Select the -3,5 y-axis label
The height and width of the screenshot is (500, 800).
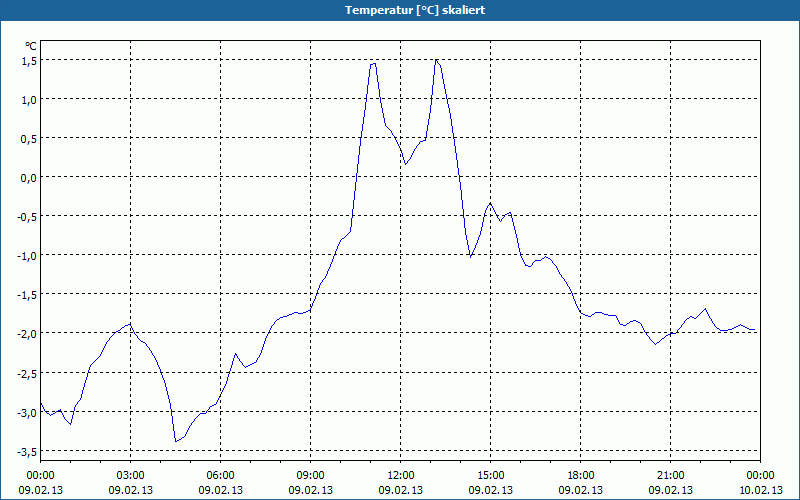(28, 452)
